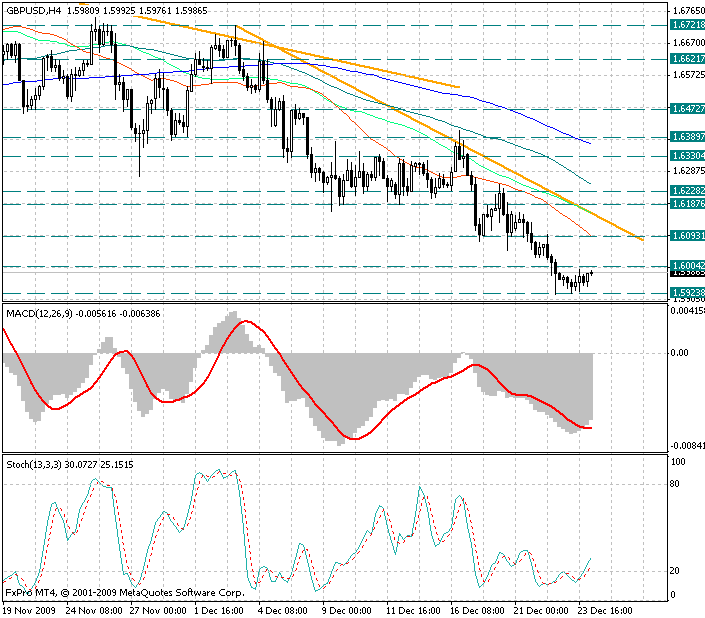Click the 0 level on Stochastic axis
705x618 pixels.
point(673,595)
